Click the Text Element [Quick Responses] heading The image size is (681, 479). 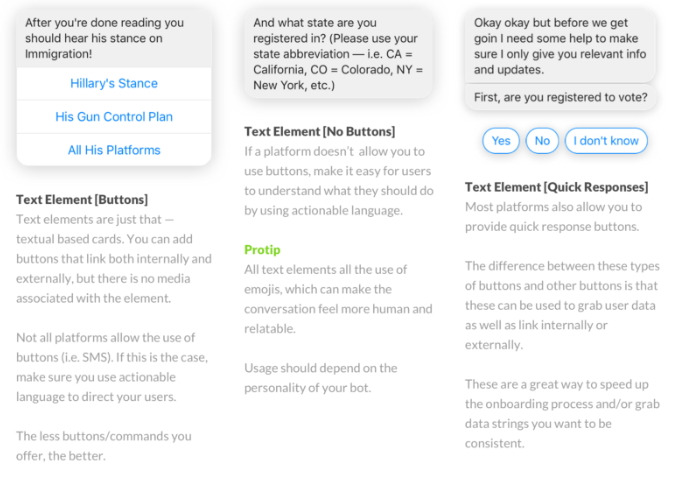[556, 187]
